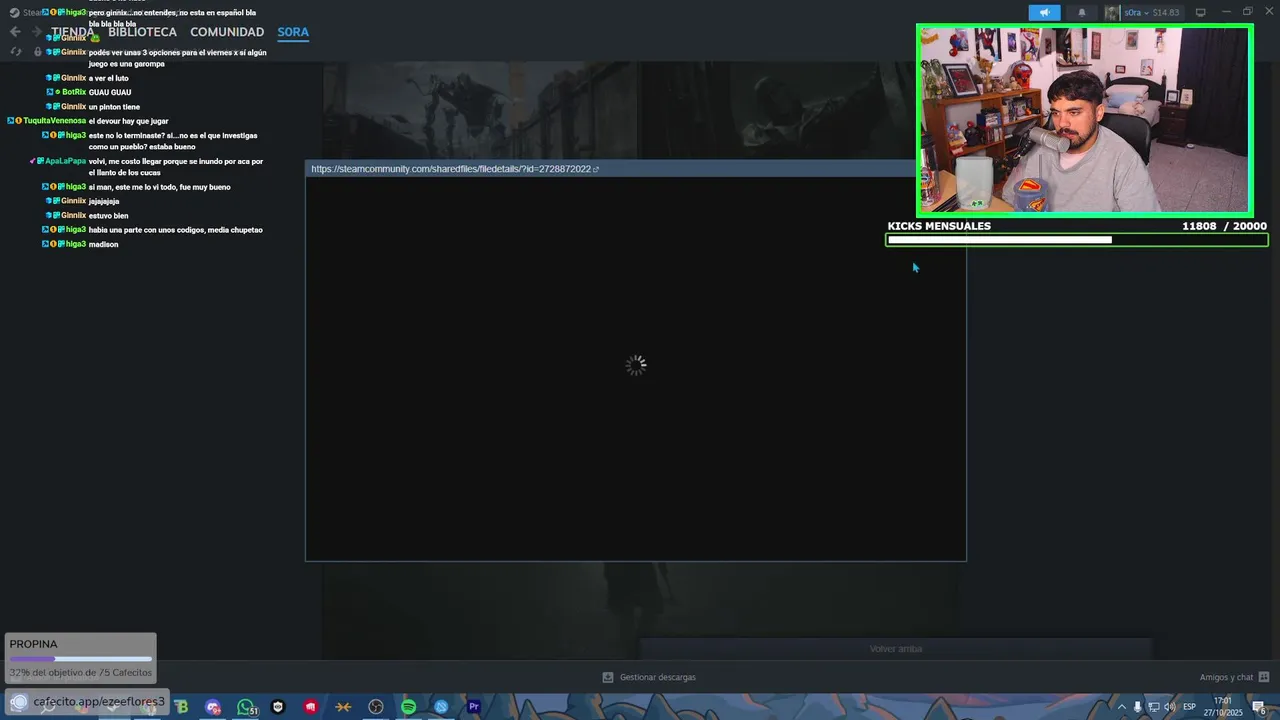Image resolution: width=1280 pixels, height=720 pixels.
Task: Click the Volver arriba button
Action: (x=896, y=649)
